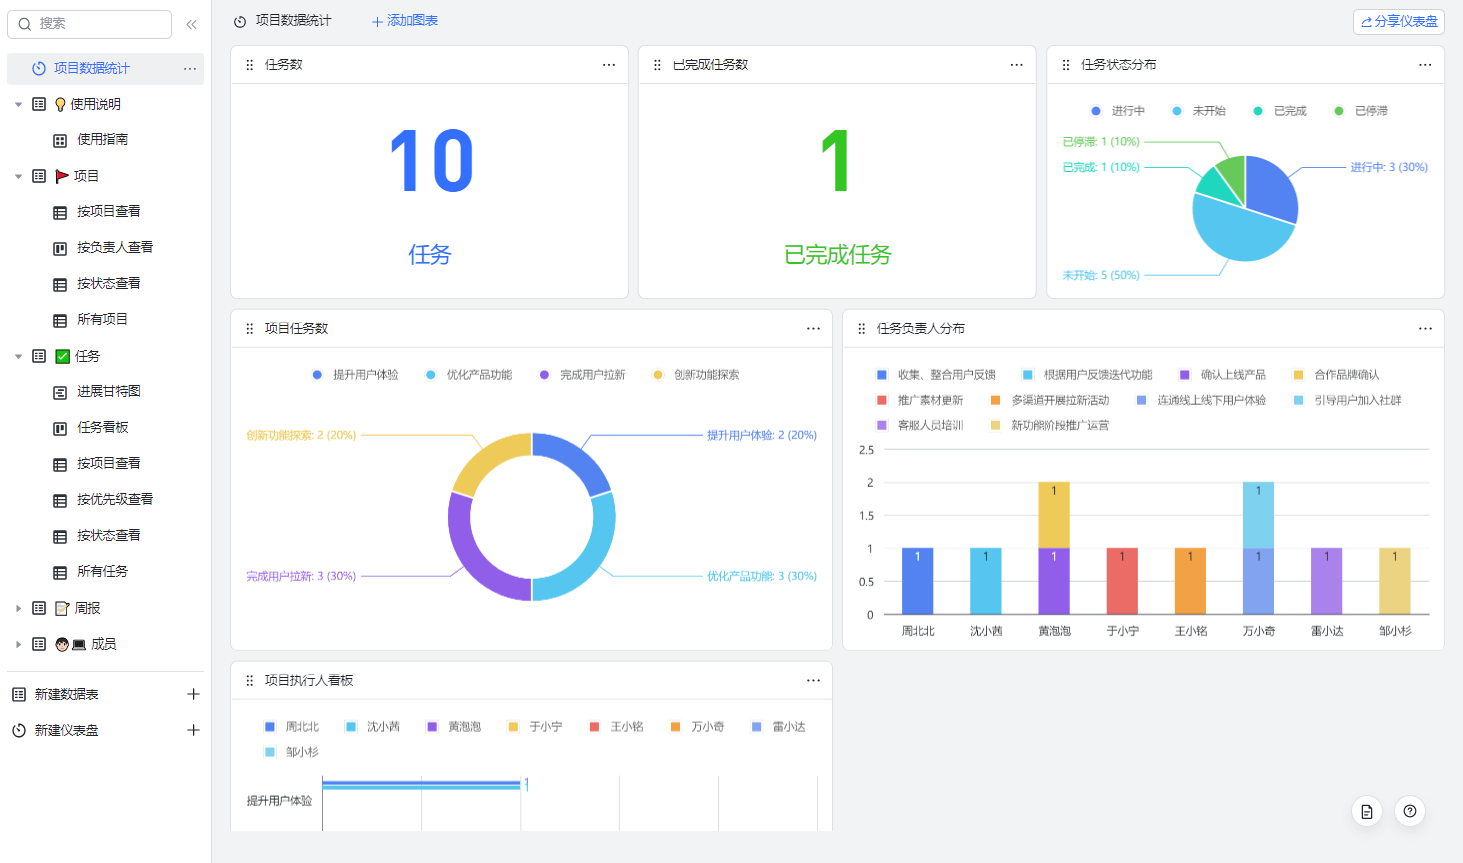Click the 分享仪表盘 button

pyautogui.click(x=1398, y=21)
